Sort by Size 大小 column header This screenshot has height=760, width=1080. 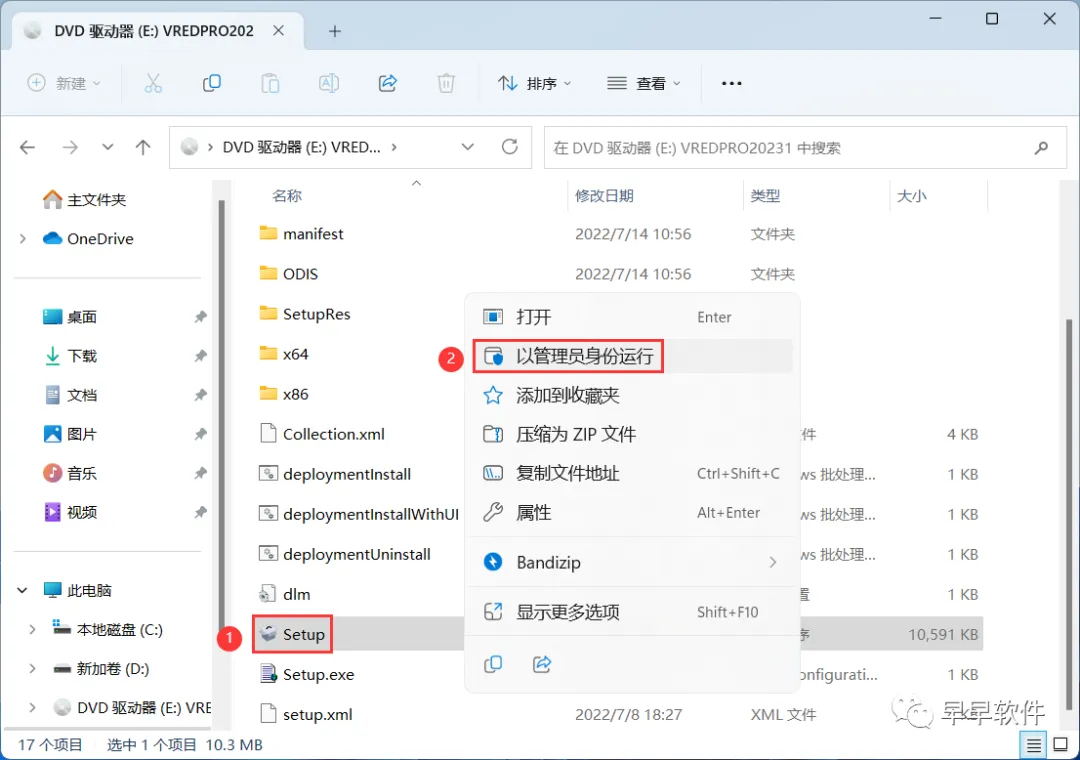tap(911, 196)
